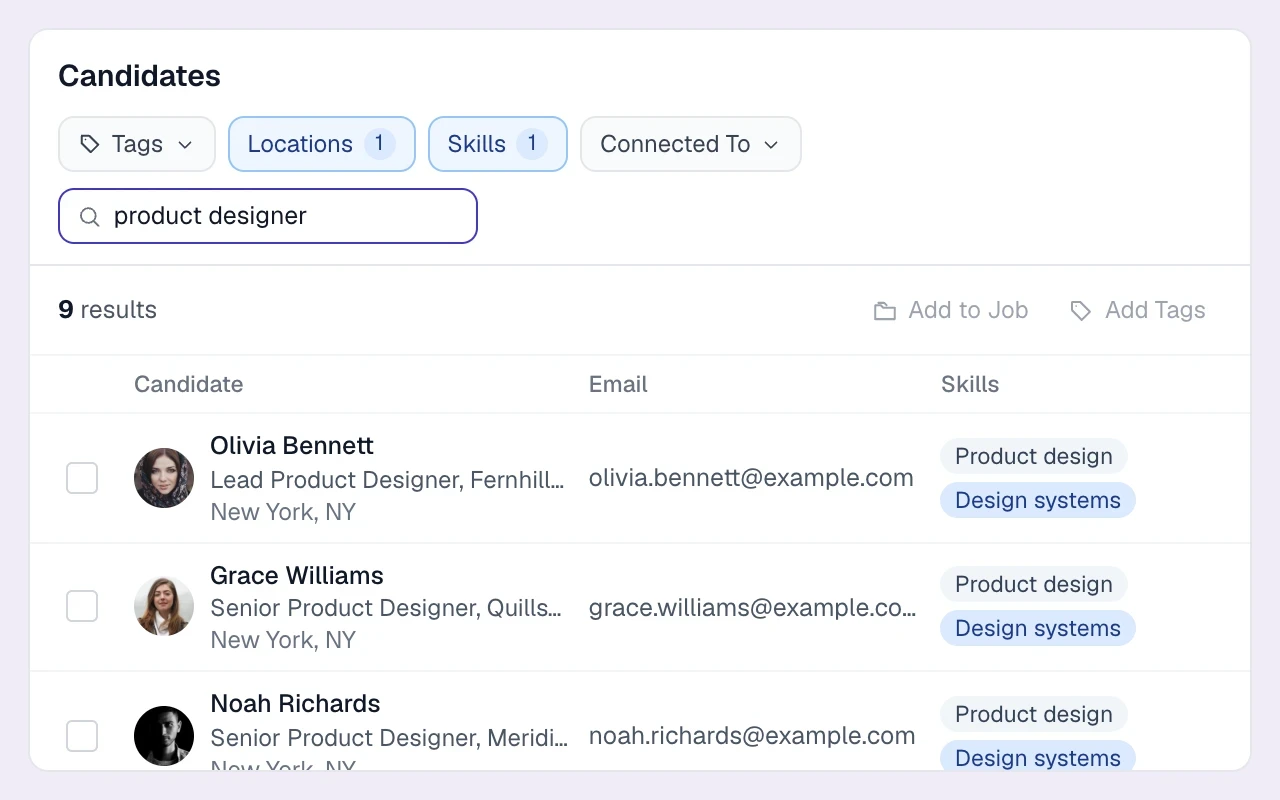Viewport: 1280px width, 800px height.
Task: Click Olivia Bennett's Product design tag
Action: pyautogui.click(x=1034, y=456)
